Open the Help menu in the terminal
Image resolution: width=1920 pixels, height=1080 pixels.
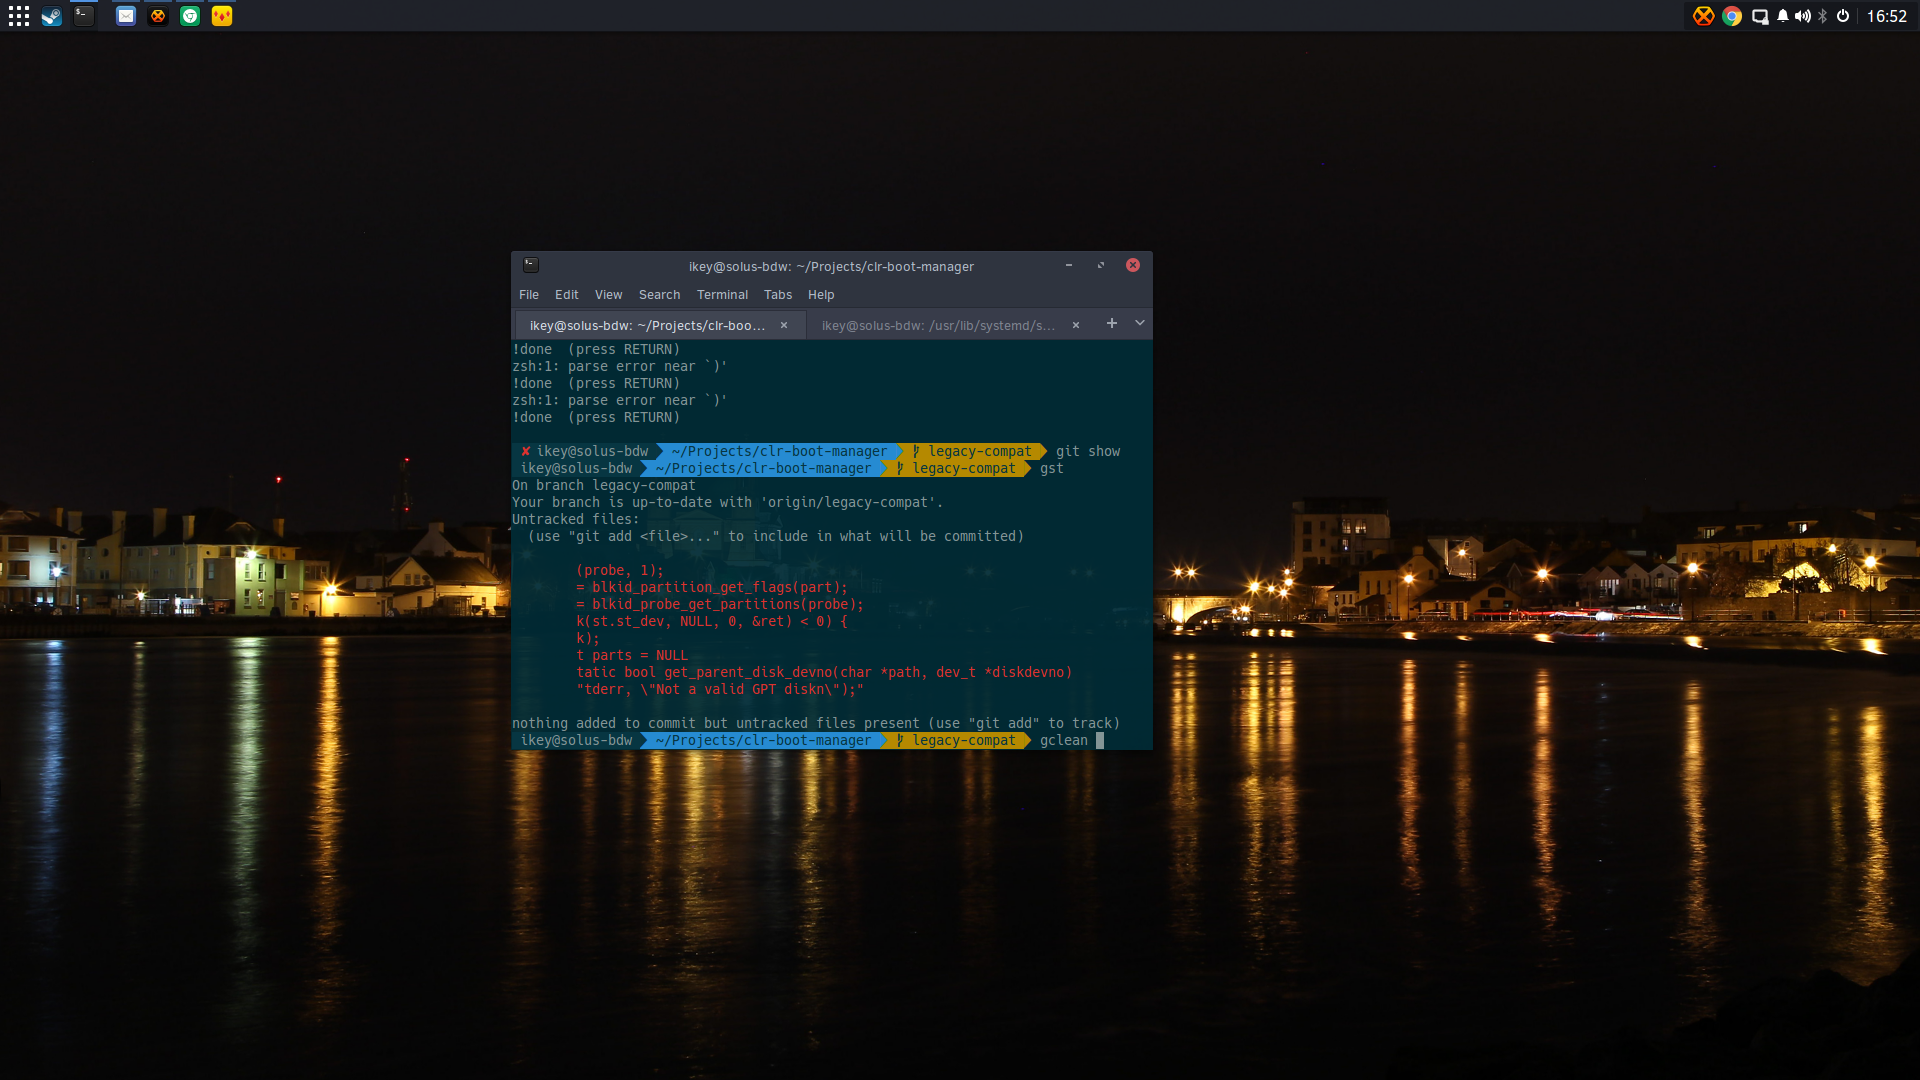point(821,295)
